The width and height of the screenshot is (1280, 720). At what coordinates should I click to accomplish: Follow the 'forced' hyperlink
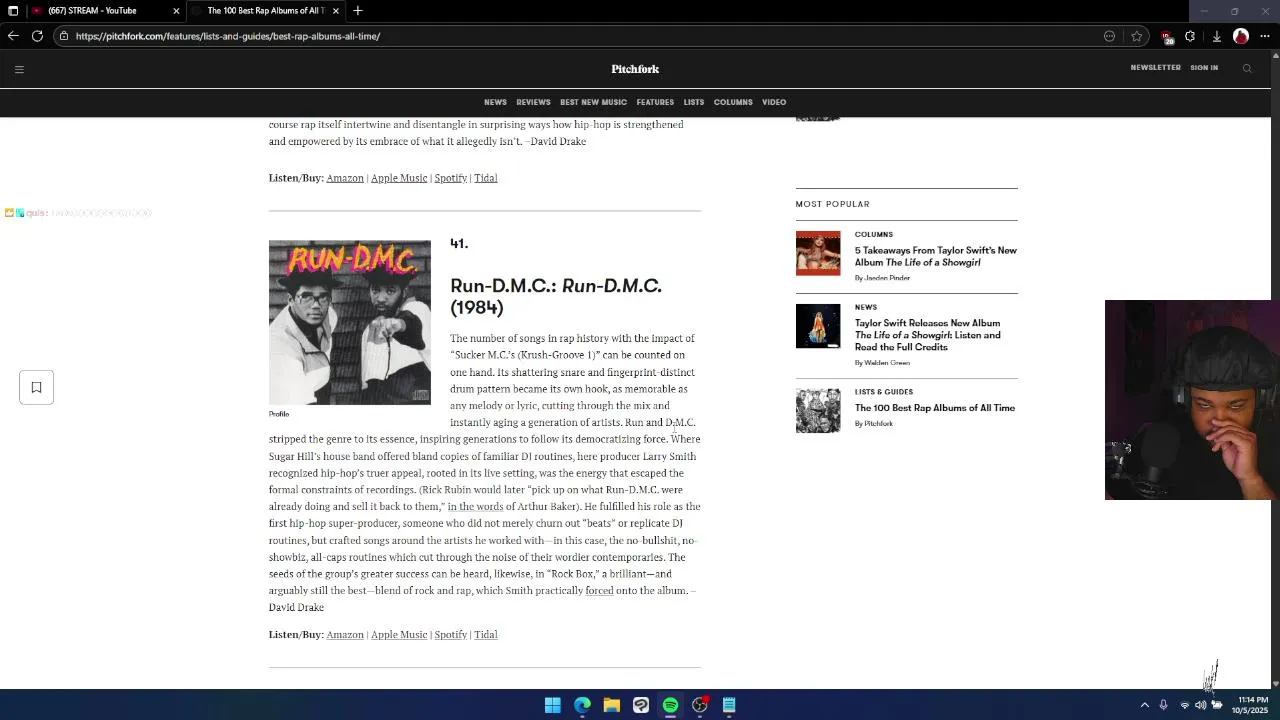(599, 591)
